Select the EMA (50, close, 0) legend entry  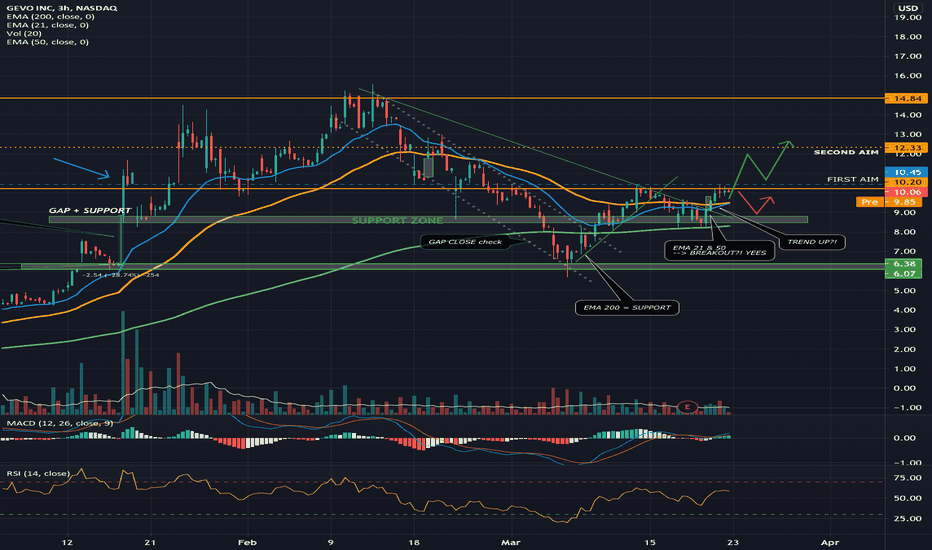pos(48,42)
